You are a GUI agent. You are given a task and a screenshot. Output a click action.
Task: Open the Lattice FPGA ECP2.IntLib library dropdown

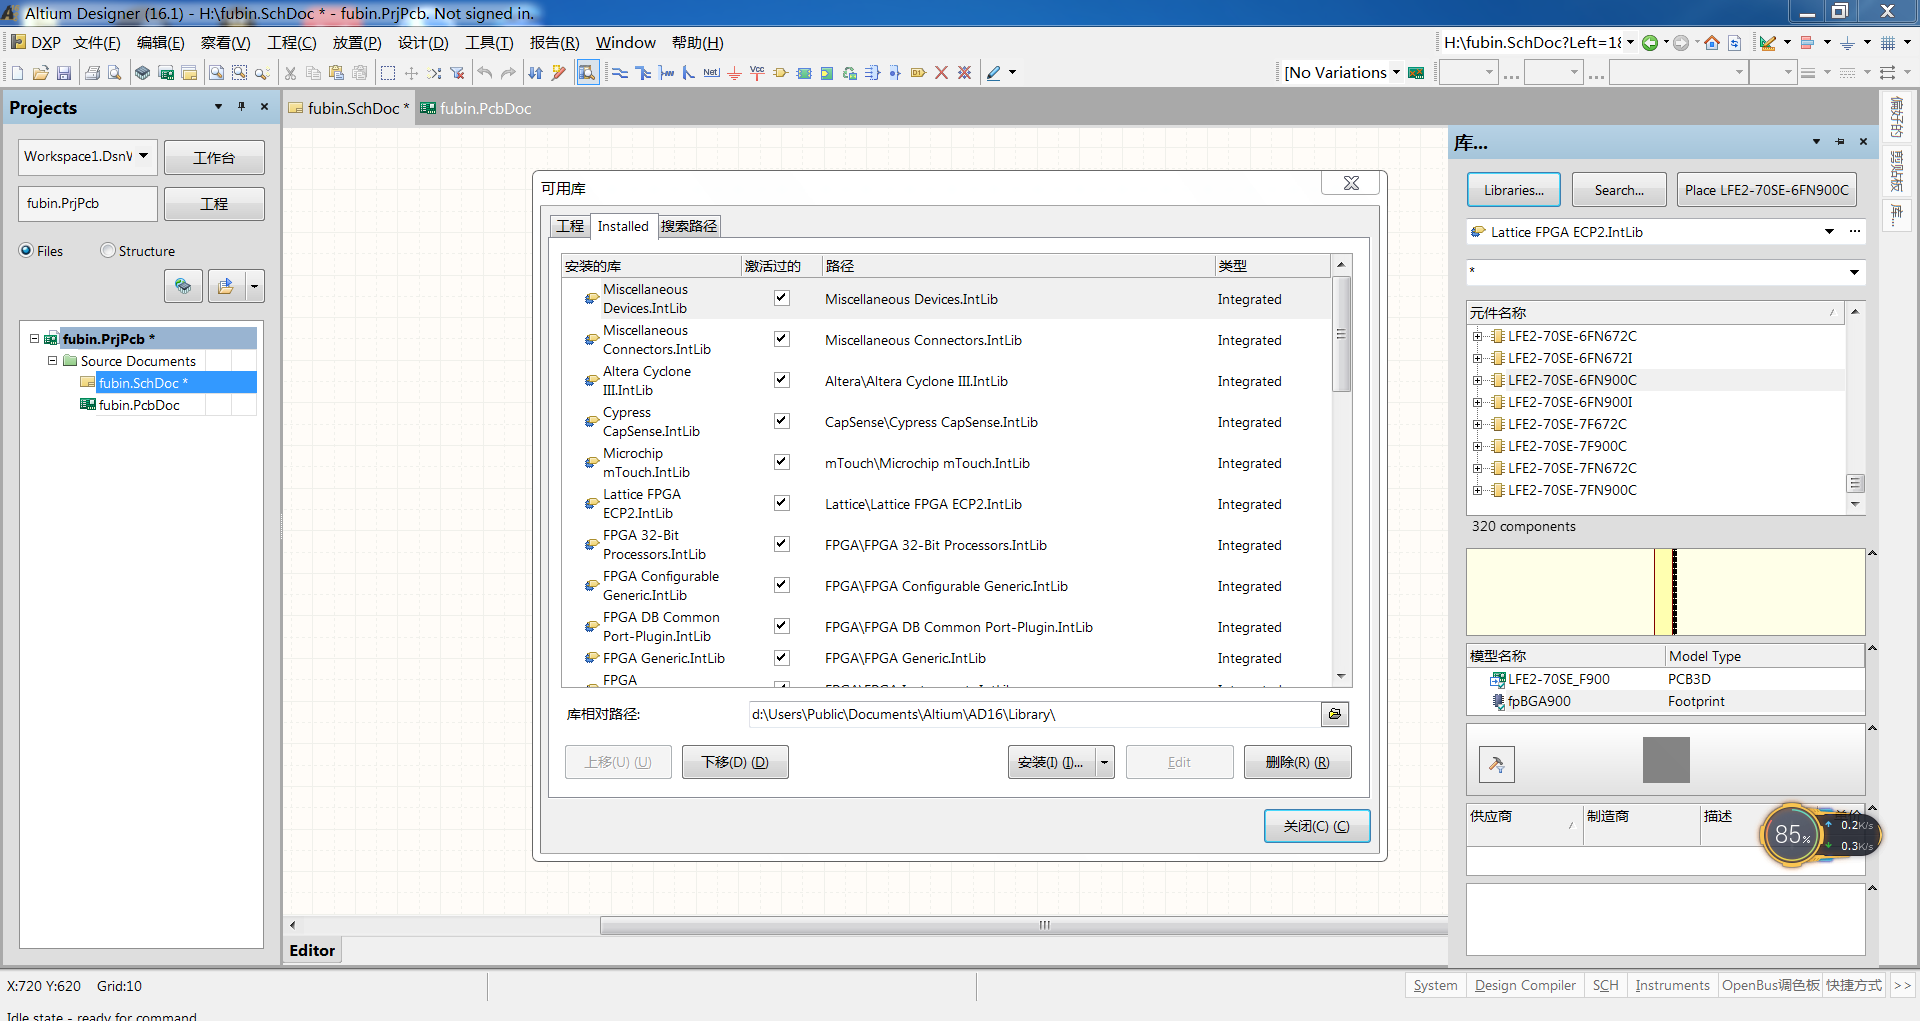click(1829, 232)
